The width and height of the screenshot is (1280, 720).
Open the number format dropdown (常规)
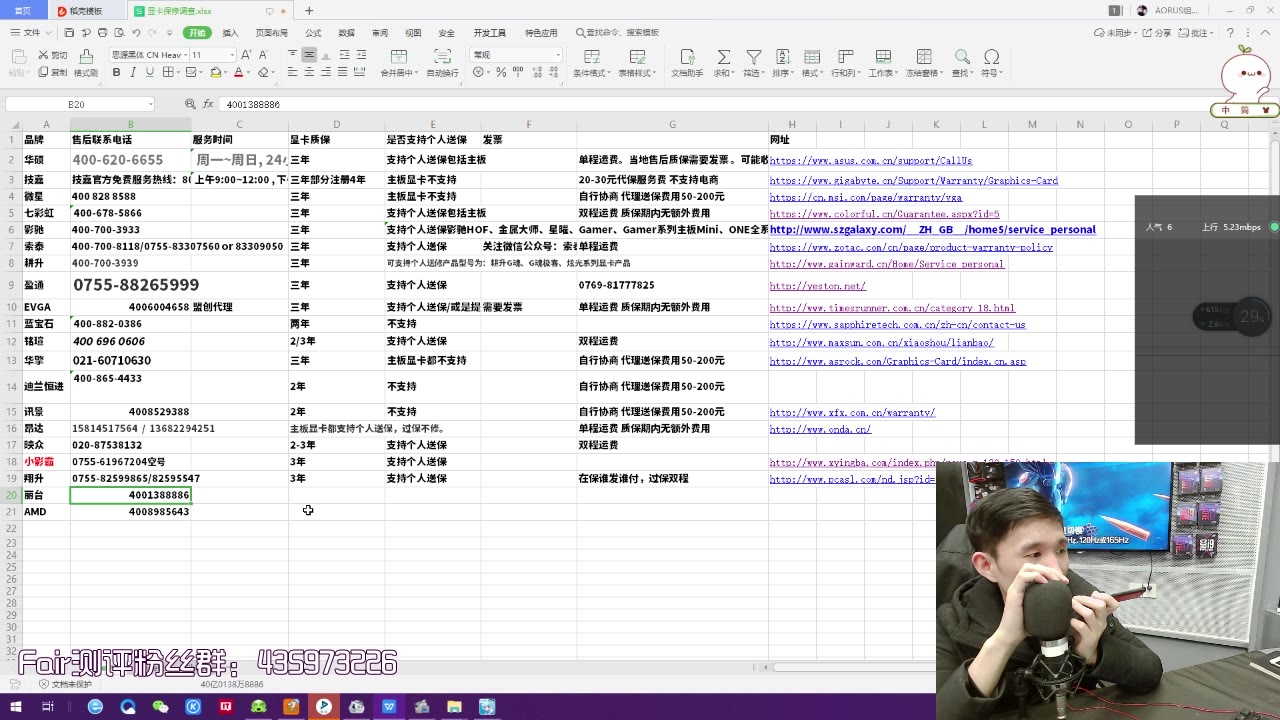click(x=557, y=55)
